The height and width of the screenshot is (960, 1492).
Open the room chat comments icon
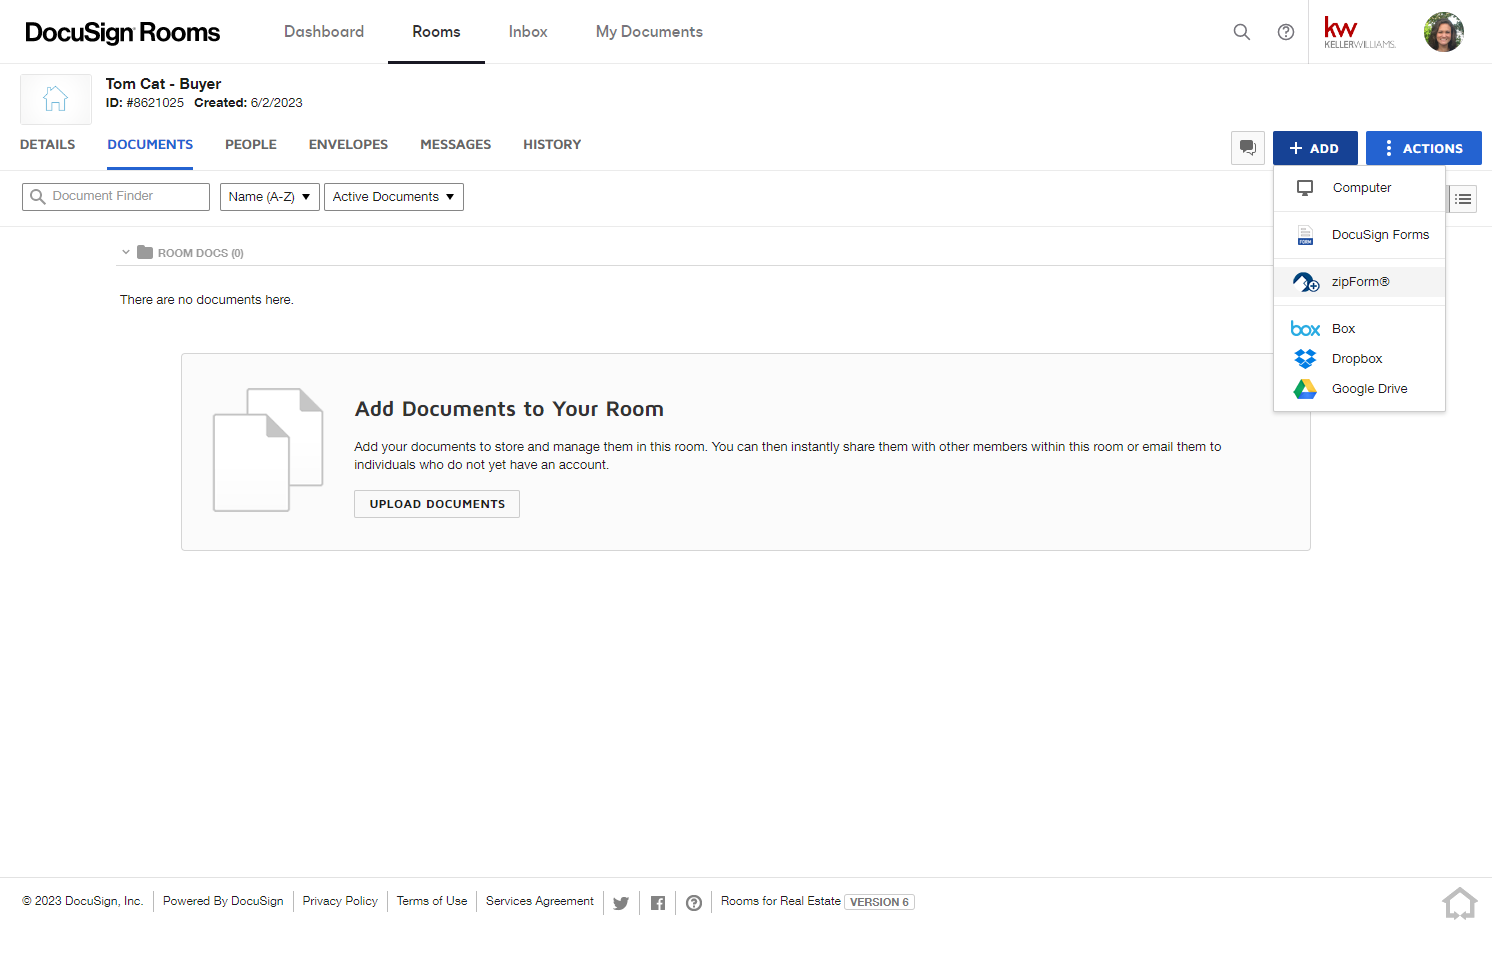click(x=1248, y=148)
